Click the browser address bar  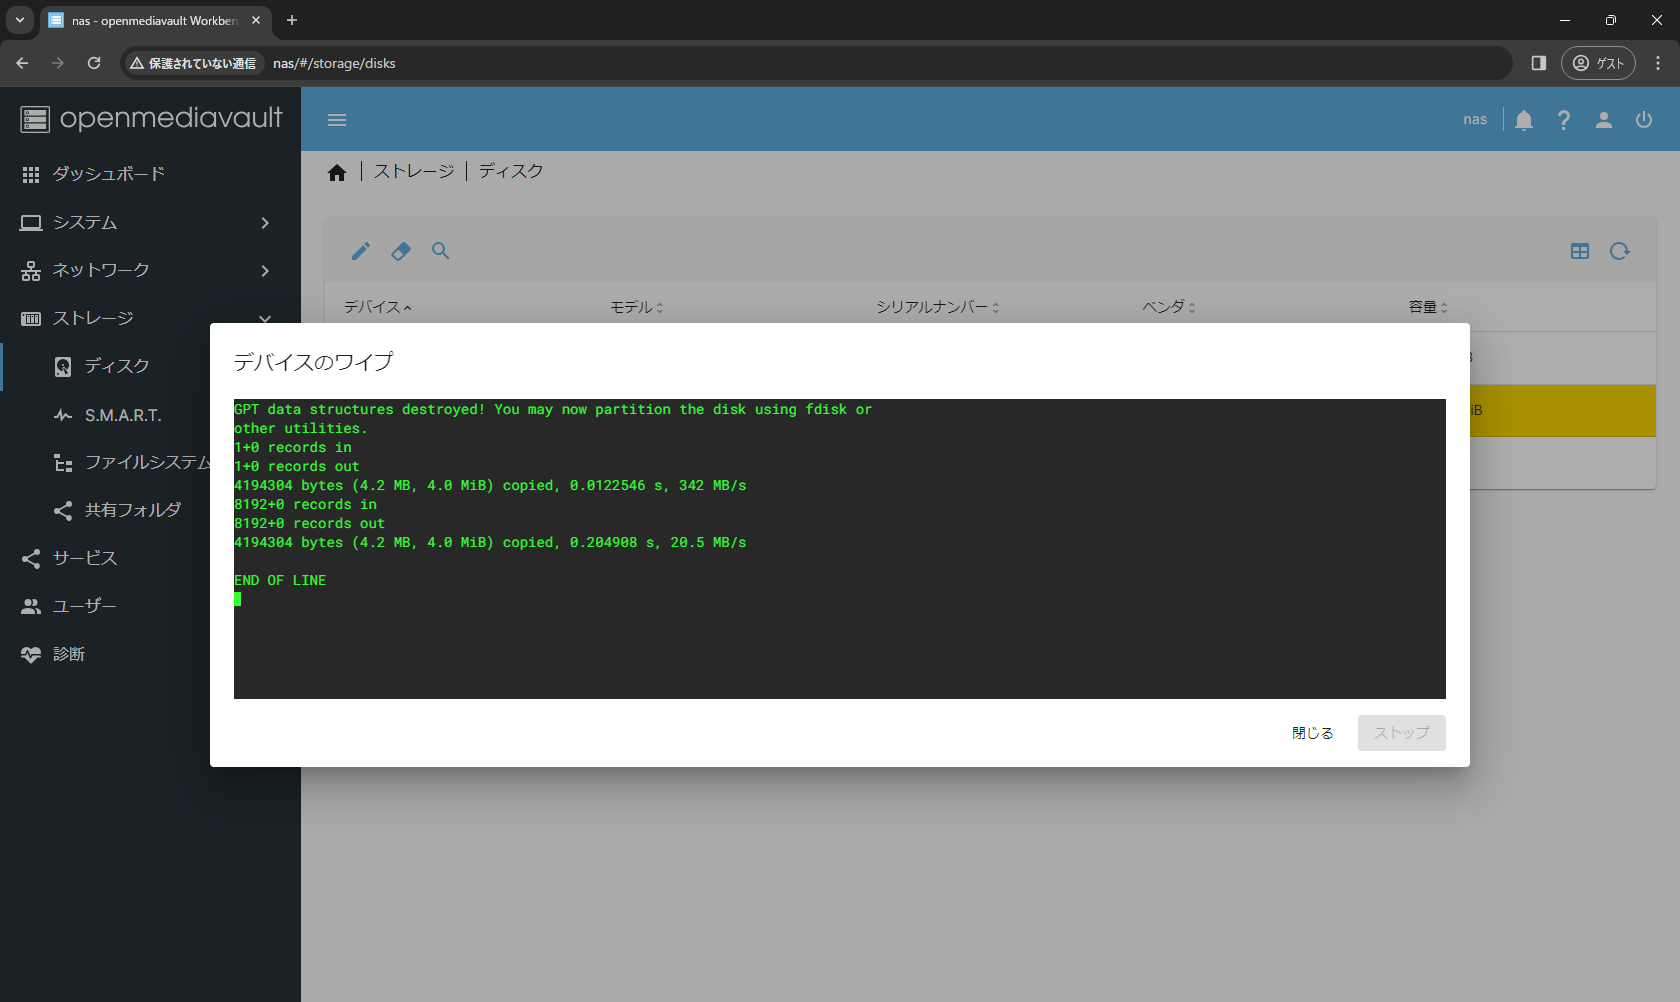tap(800, 63)
